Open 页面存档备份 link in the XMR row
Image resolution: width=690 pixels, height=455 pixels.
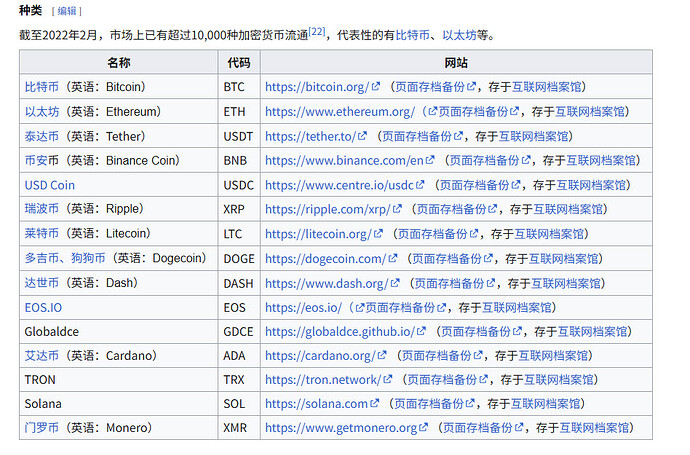483,428
